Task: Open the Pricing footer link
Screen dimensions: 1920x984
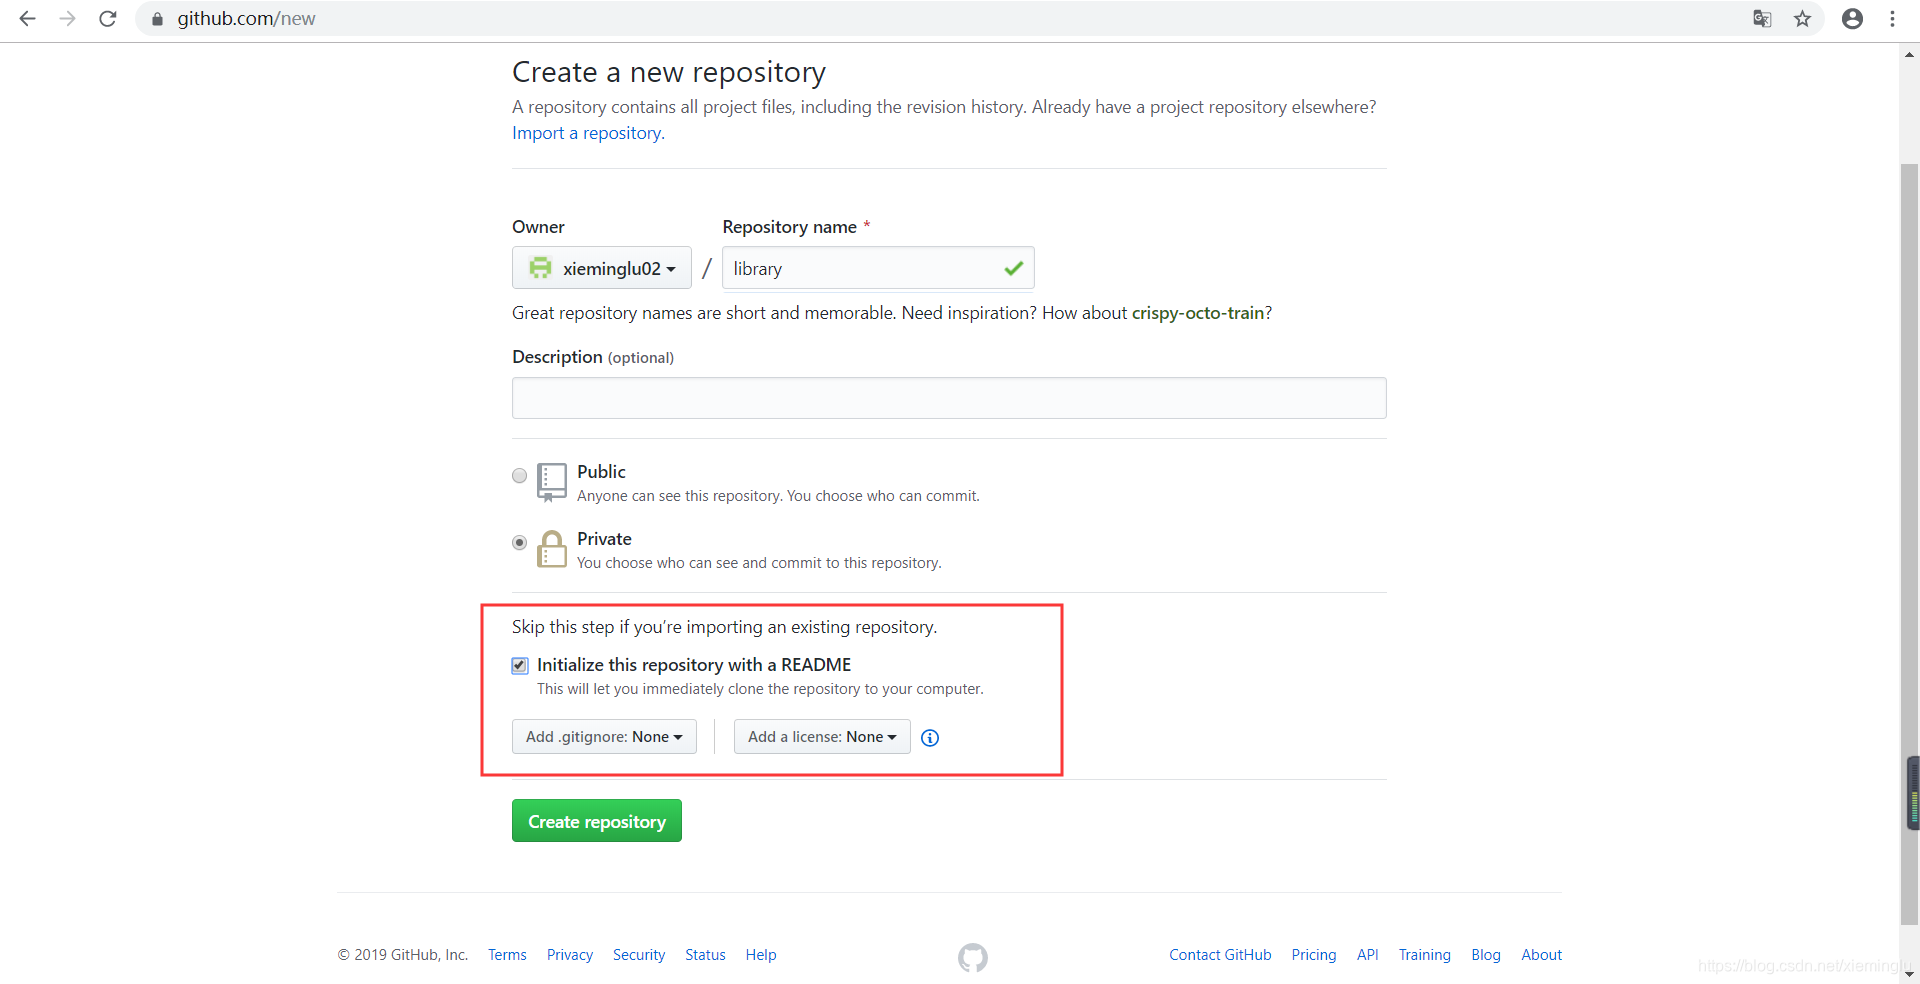Action: pyautogui.click(x=1314, y=955)
